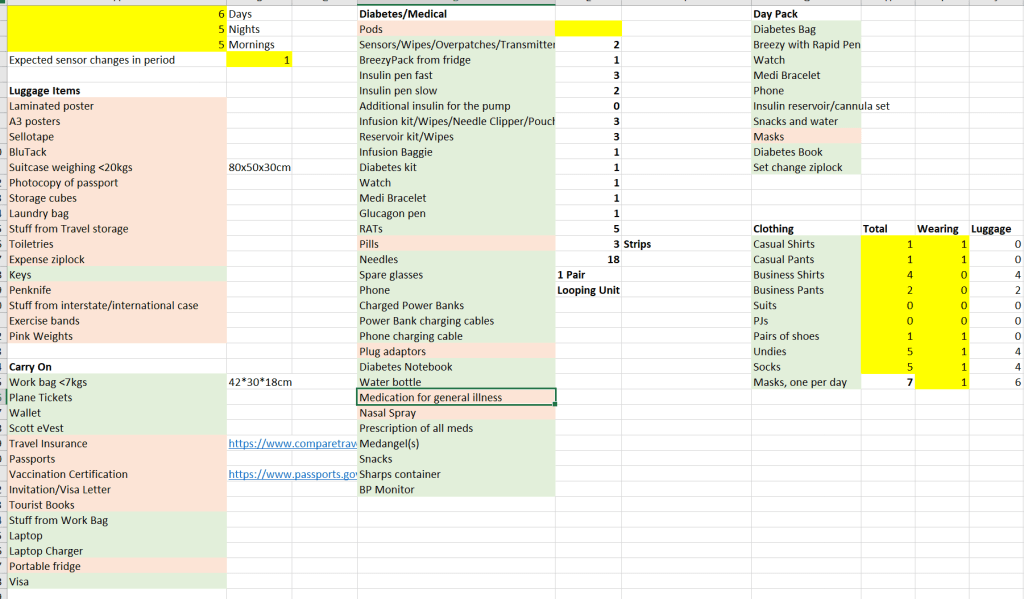1024x599 pixels.
Task: Click the 'Clothing' table header cell
Action: [x=773, y=229]
